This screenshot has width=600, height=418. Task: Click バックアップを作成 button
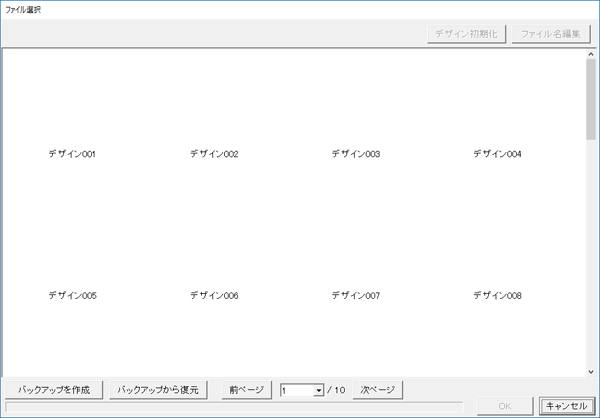[54, 390]
